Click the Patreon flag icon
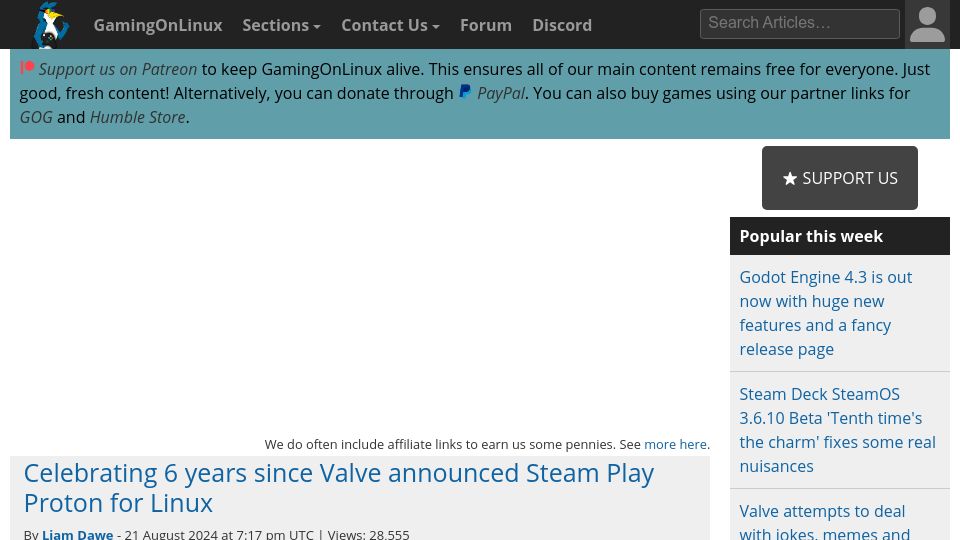Image resolution: width=960 pixels, height=540 pixels. (27, 68)
